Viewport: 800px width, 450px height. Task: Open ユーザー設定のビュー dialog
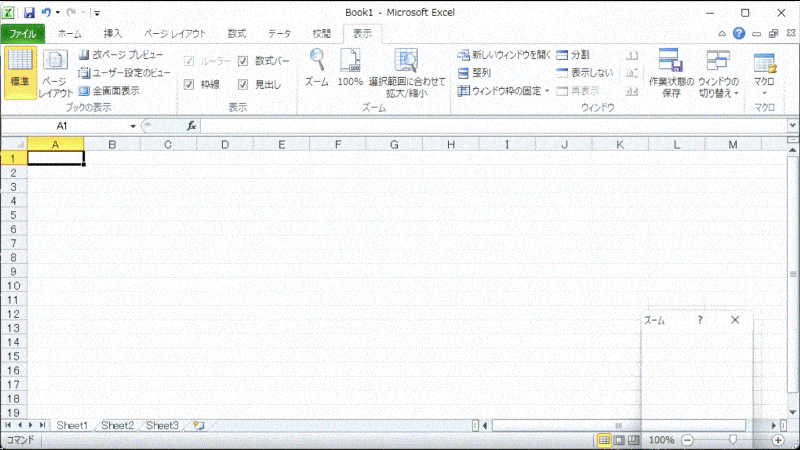(x=124, y=73)
